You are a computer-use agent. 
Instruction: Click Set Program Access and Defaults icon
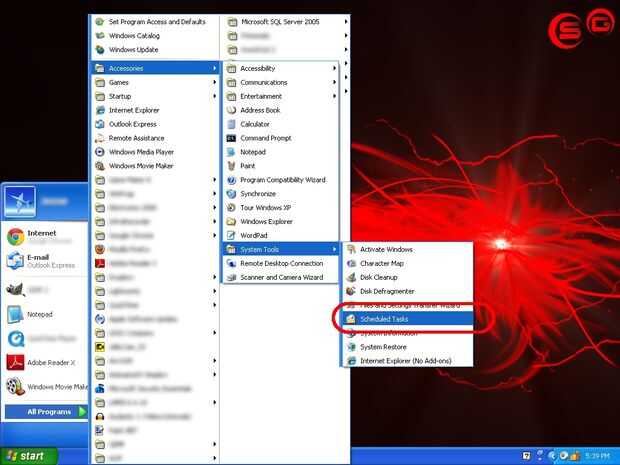click(100, 22)
